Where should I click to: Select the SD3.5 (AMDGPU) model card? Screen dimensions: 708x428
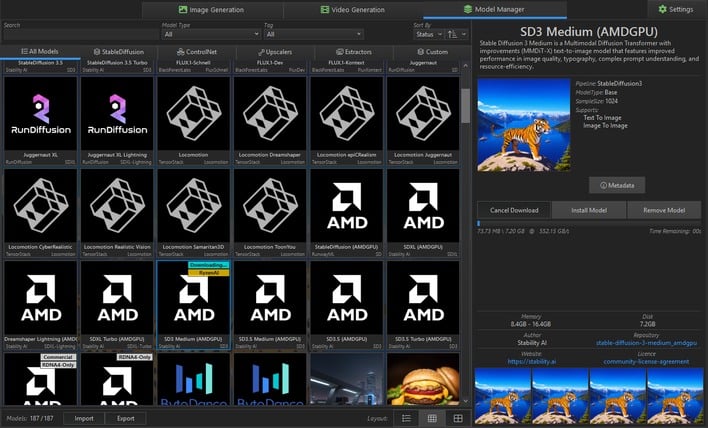tap(347, 305)
